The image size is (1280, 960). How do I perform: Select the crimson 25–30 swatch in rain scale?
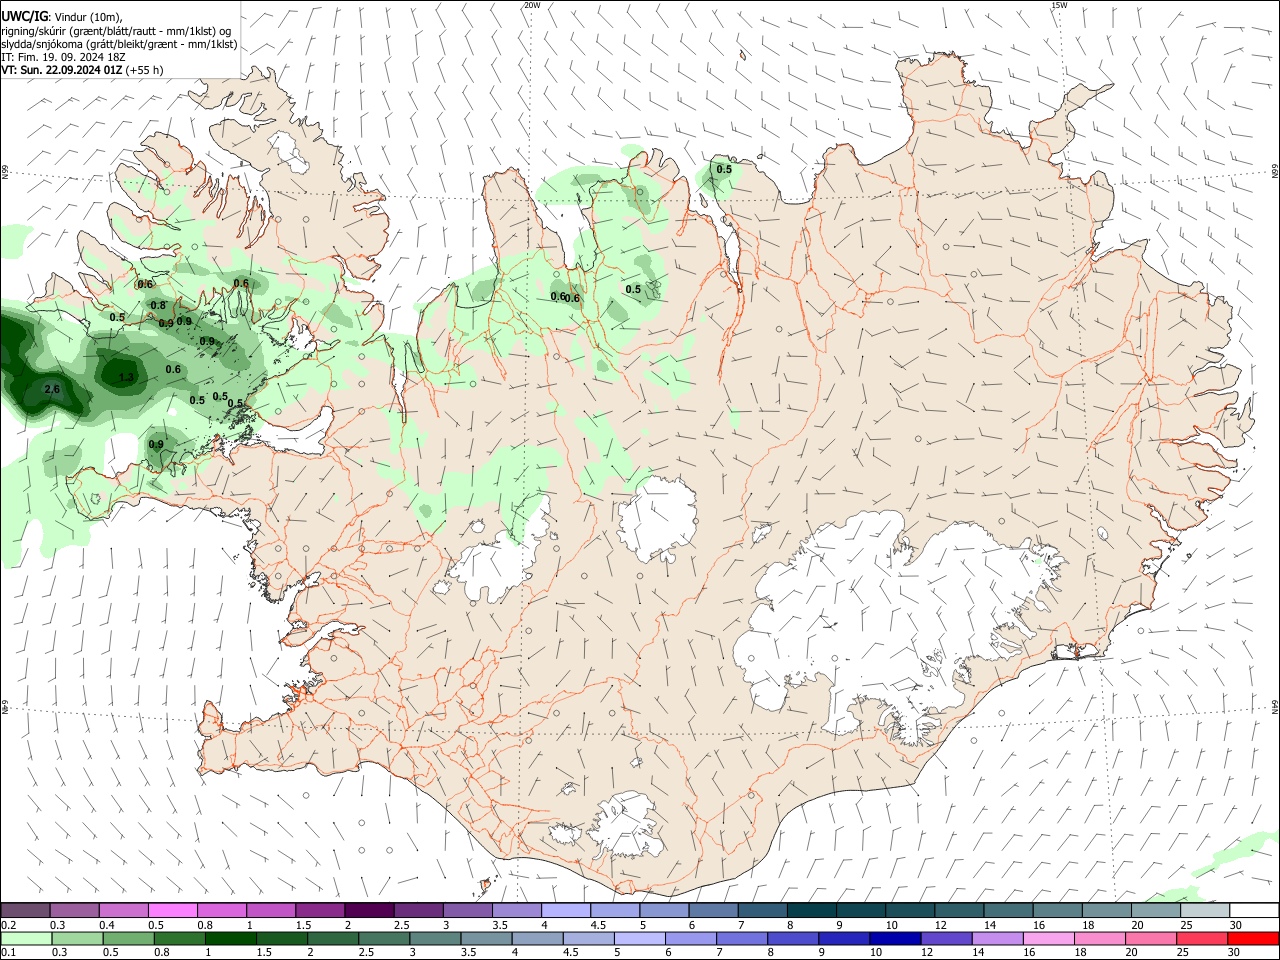pyautogui.click(x=1202, y=938)
